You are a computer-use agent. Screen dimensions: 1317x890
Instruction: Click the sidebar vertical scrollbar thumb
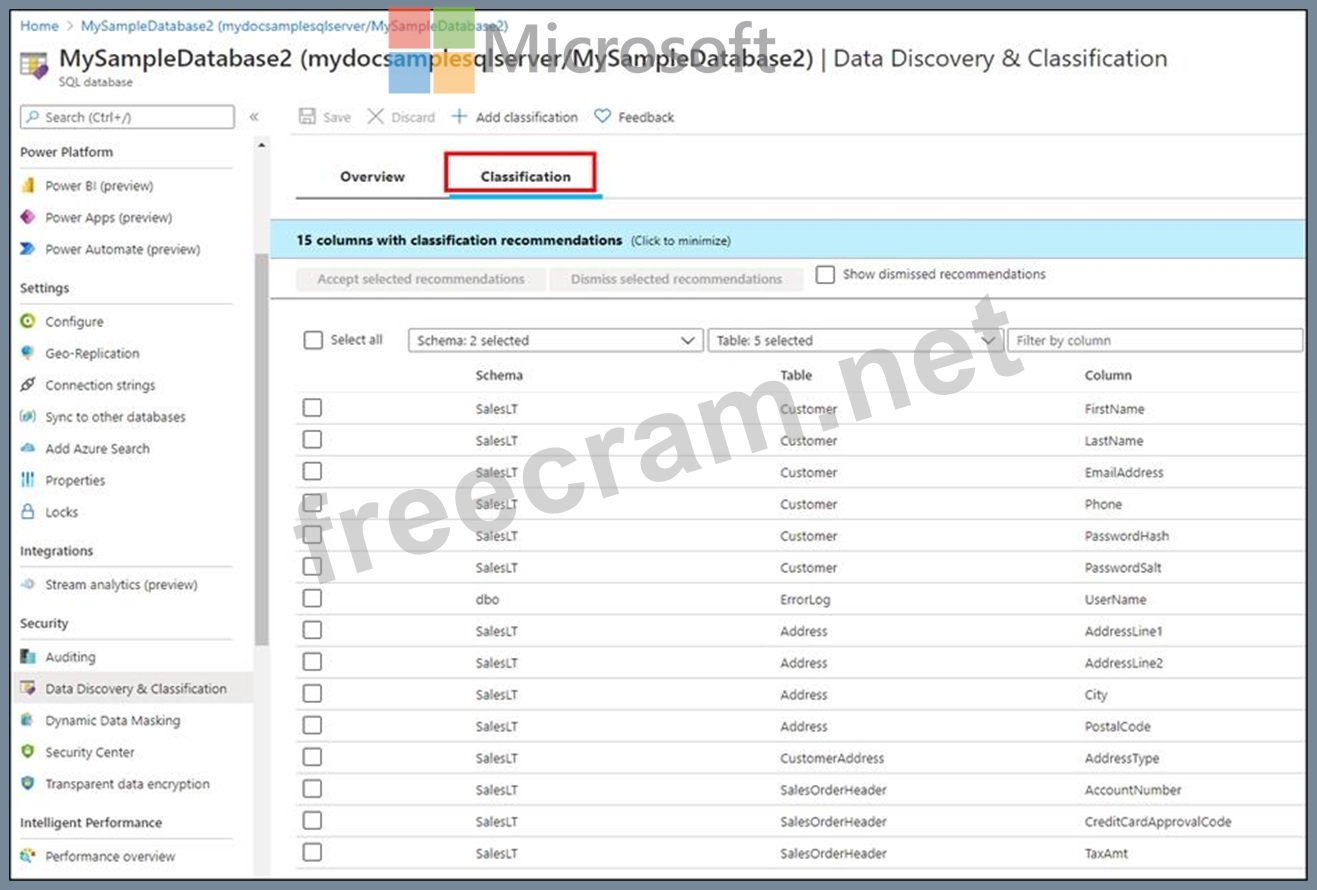261,450
